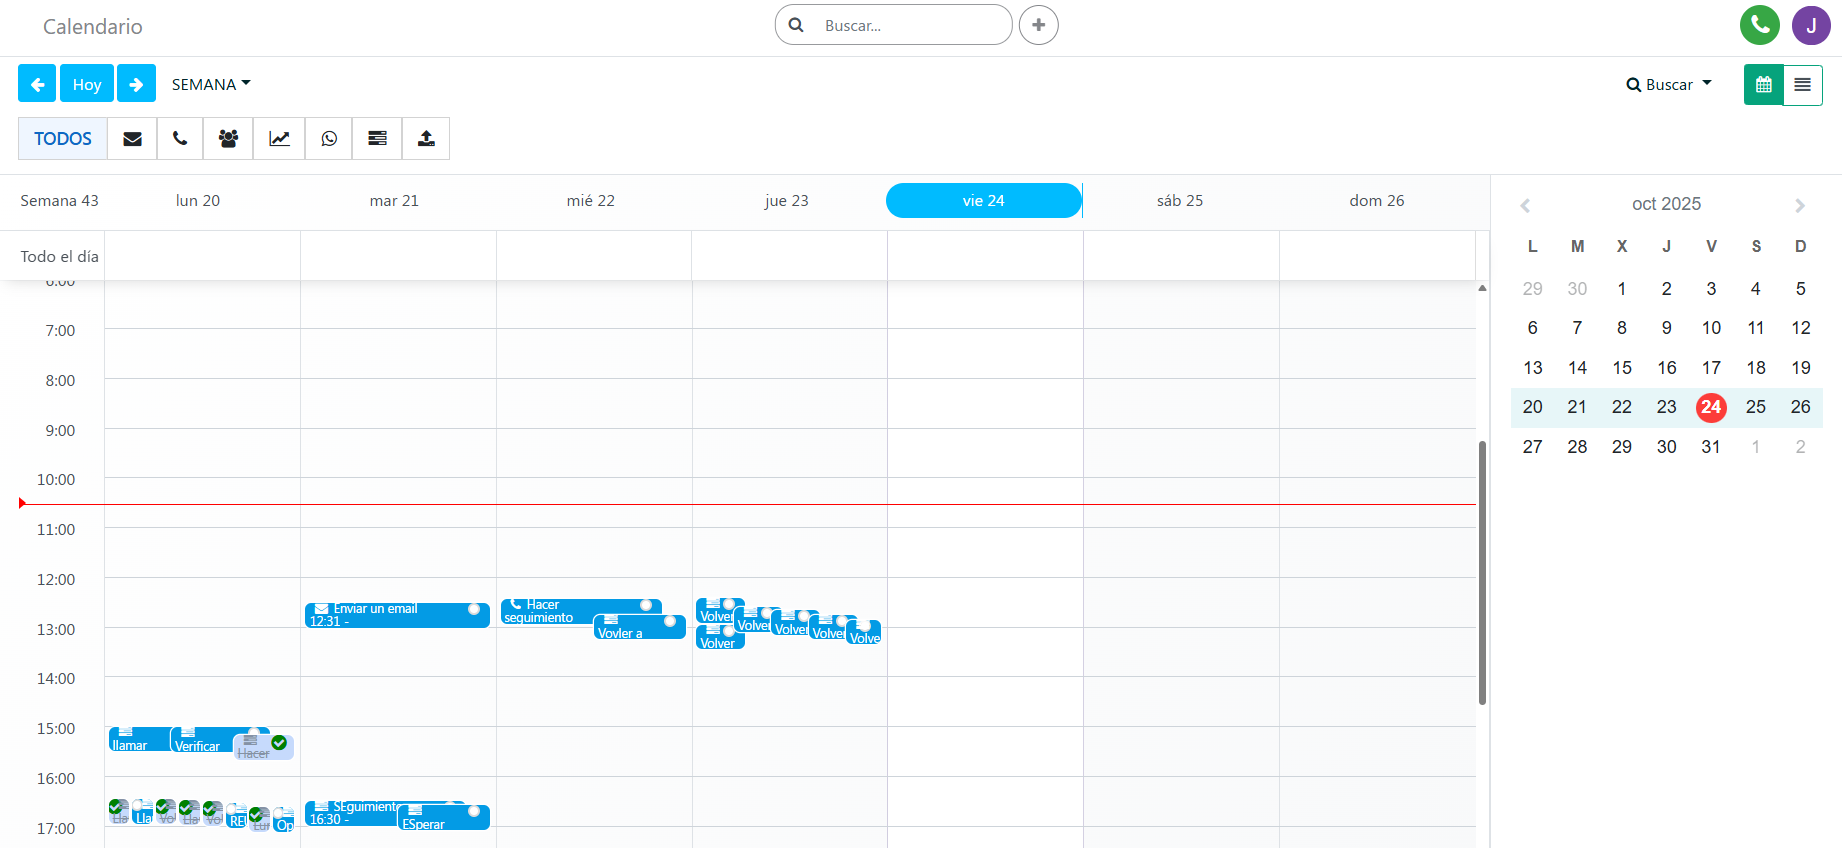Select the TODOS activity filter tab
The image size is (1842, 848).
point(63,139)
